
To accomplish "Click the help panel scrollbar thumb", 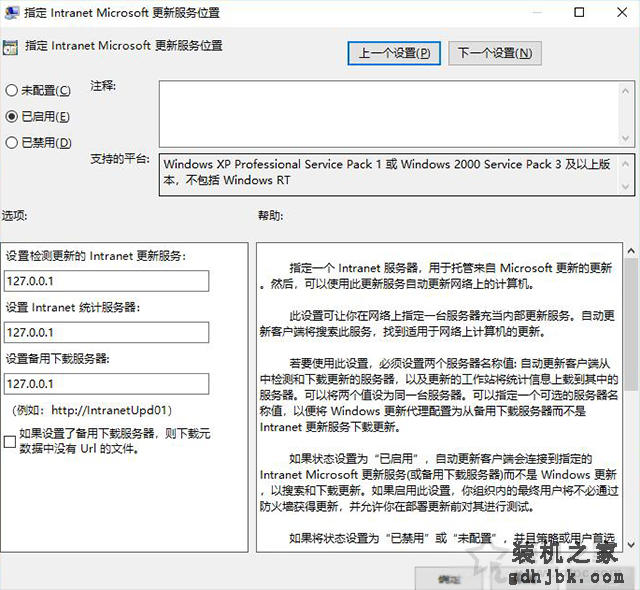I will [x=631, y=325].
